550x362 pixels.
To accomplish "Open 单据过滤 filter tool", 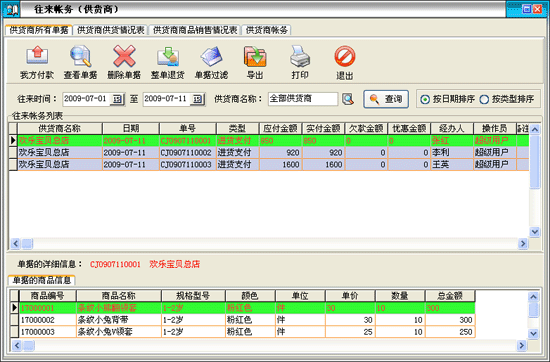I will (212, 56).
